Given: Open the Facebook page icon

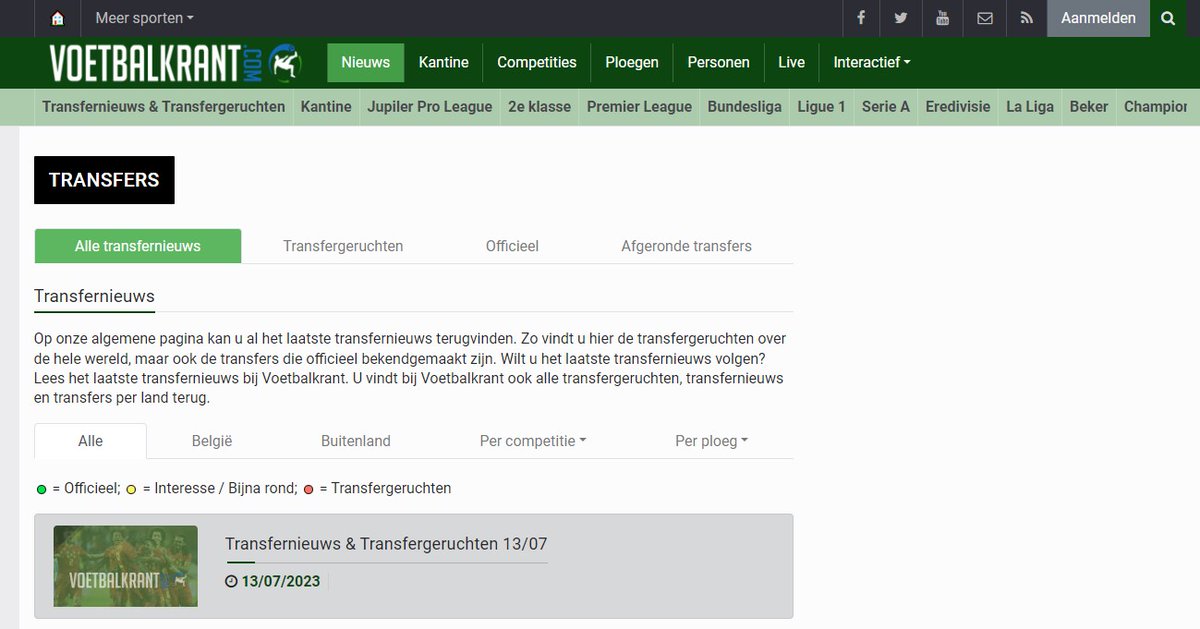Looking at the screenshot, I should (860, 18).
